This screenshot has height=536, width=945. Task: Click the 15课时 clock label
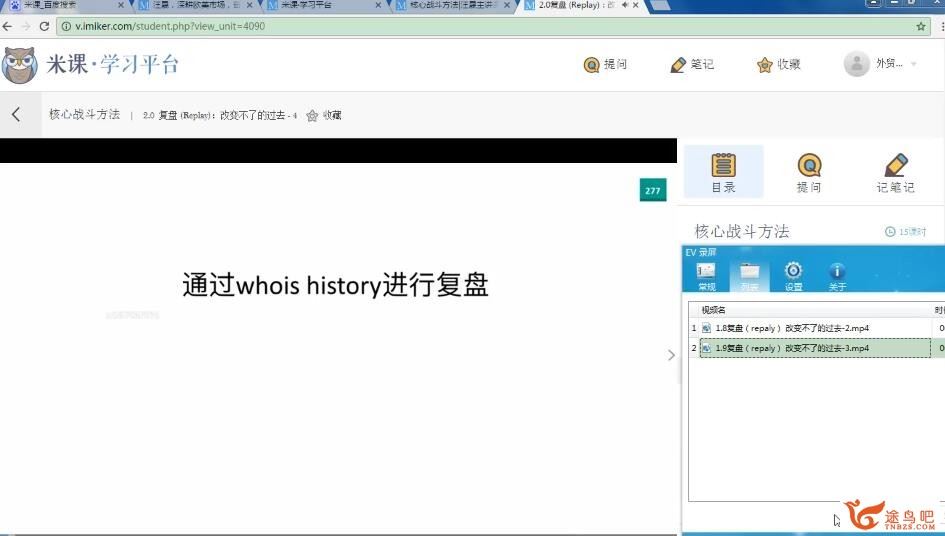pyautogui.click(x=905, y=232)
